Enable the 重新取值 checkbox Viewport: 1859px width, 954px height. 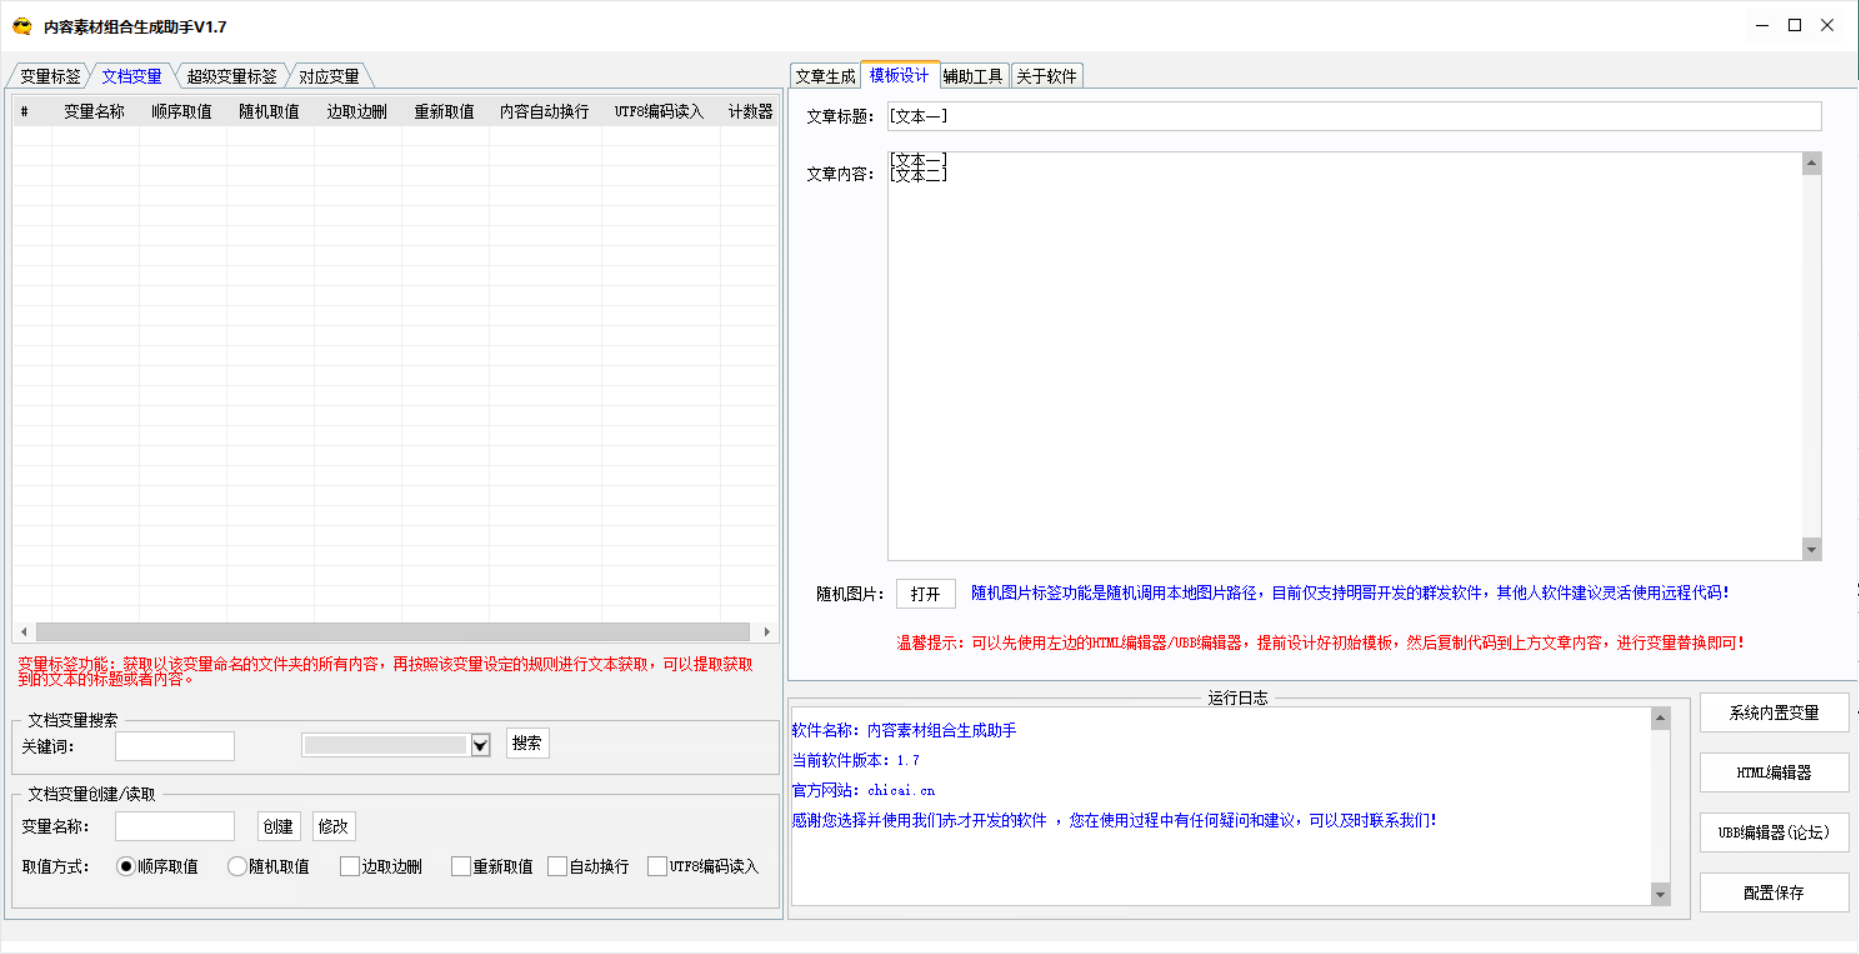click(x=461, y=866)
